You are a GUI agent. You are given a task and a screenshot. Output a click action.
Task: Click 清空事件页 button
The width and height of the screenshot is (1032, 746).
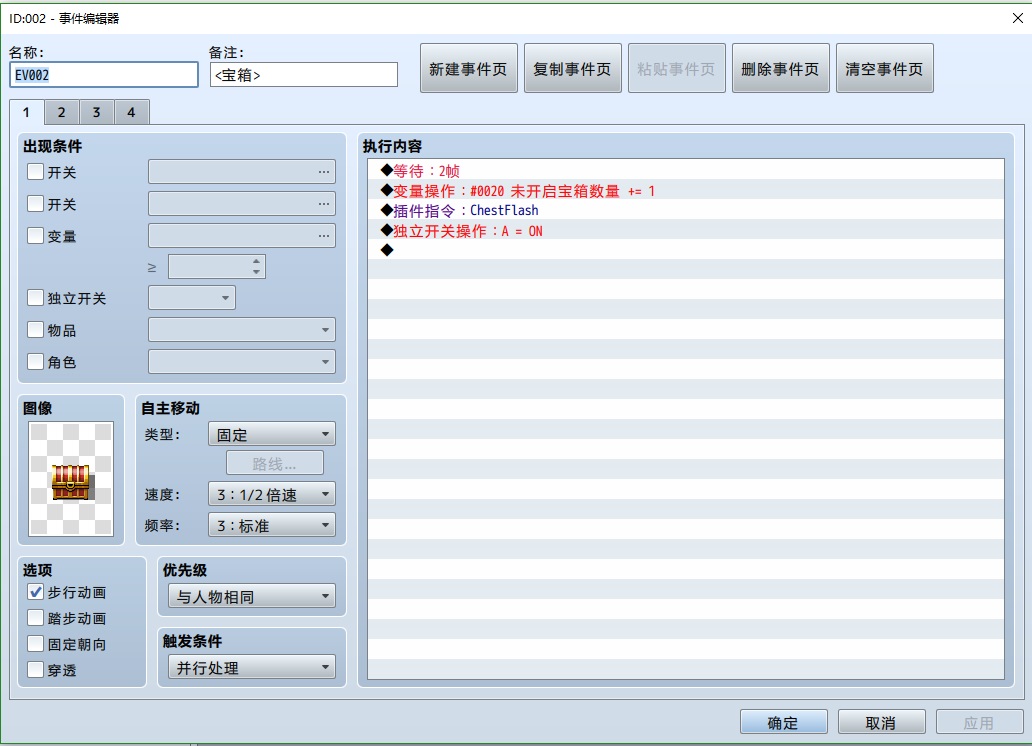click(885, 68)
